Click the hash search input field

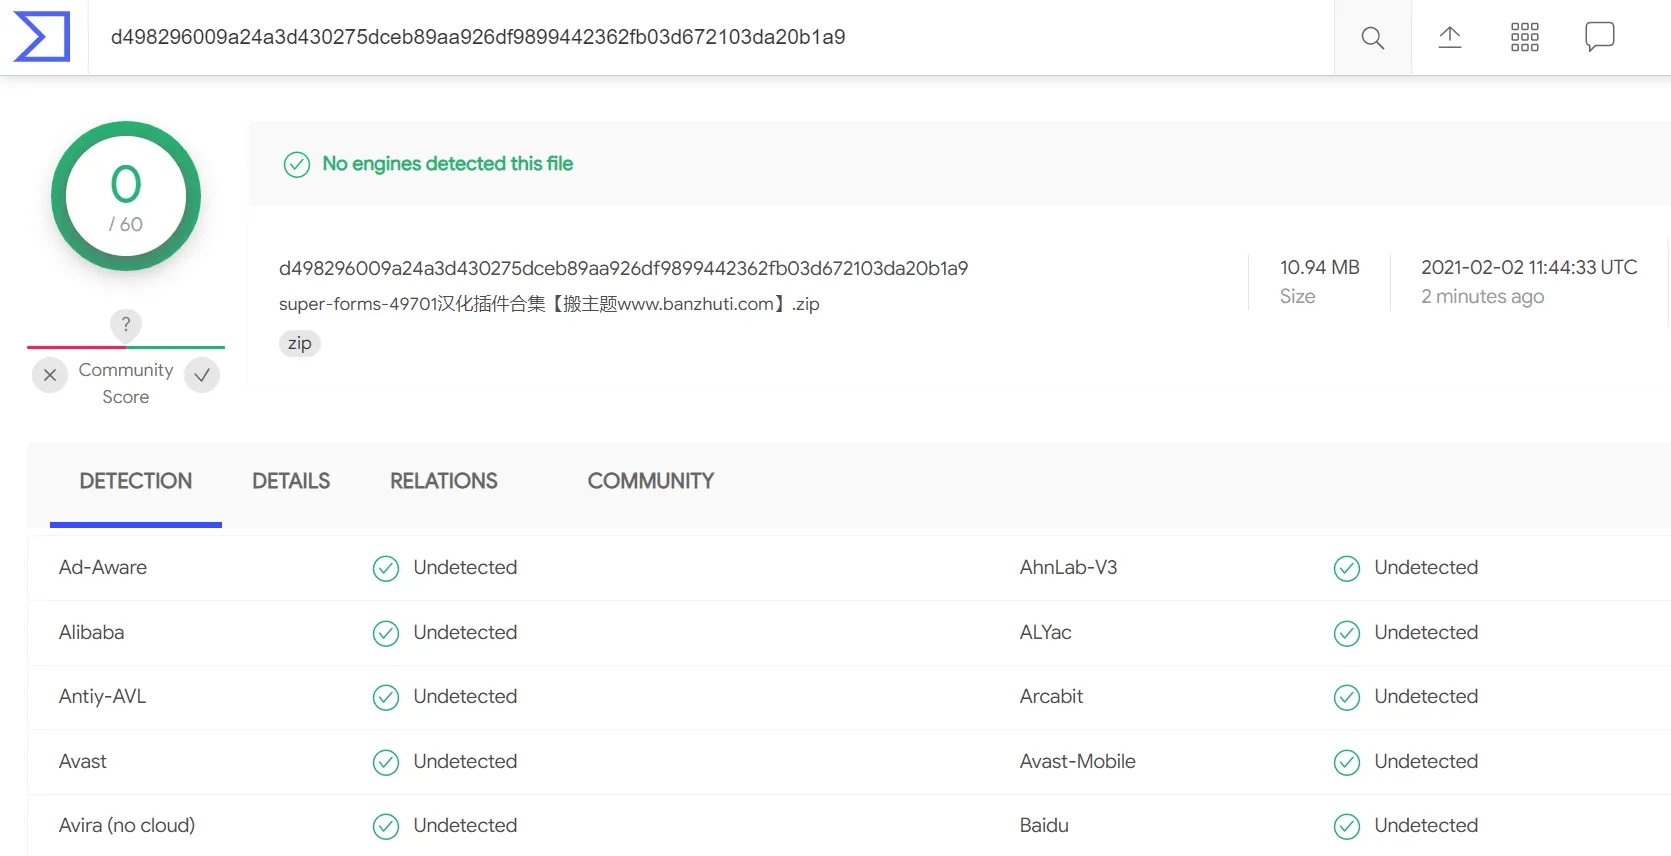[x=711, y=37]
